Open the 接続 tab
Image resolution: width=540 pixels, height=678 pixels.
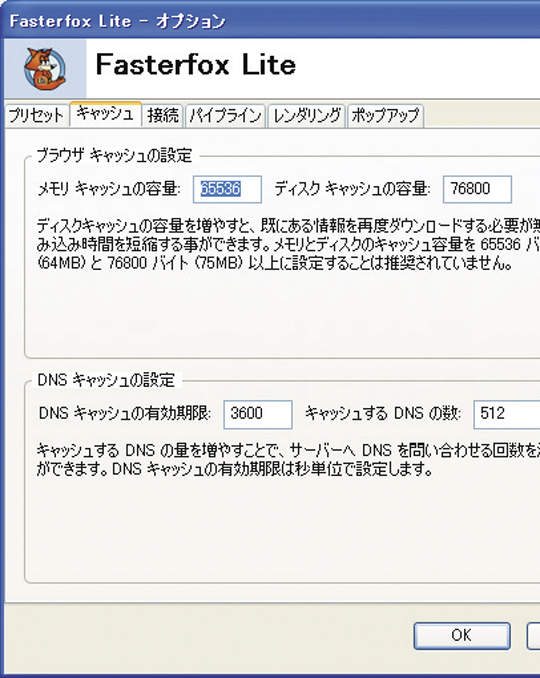pos(163,115)
